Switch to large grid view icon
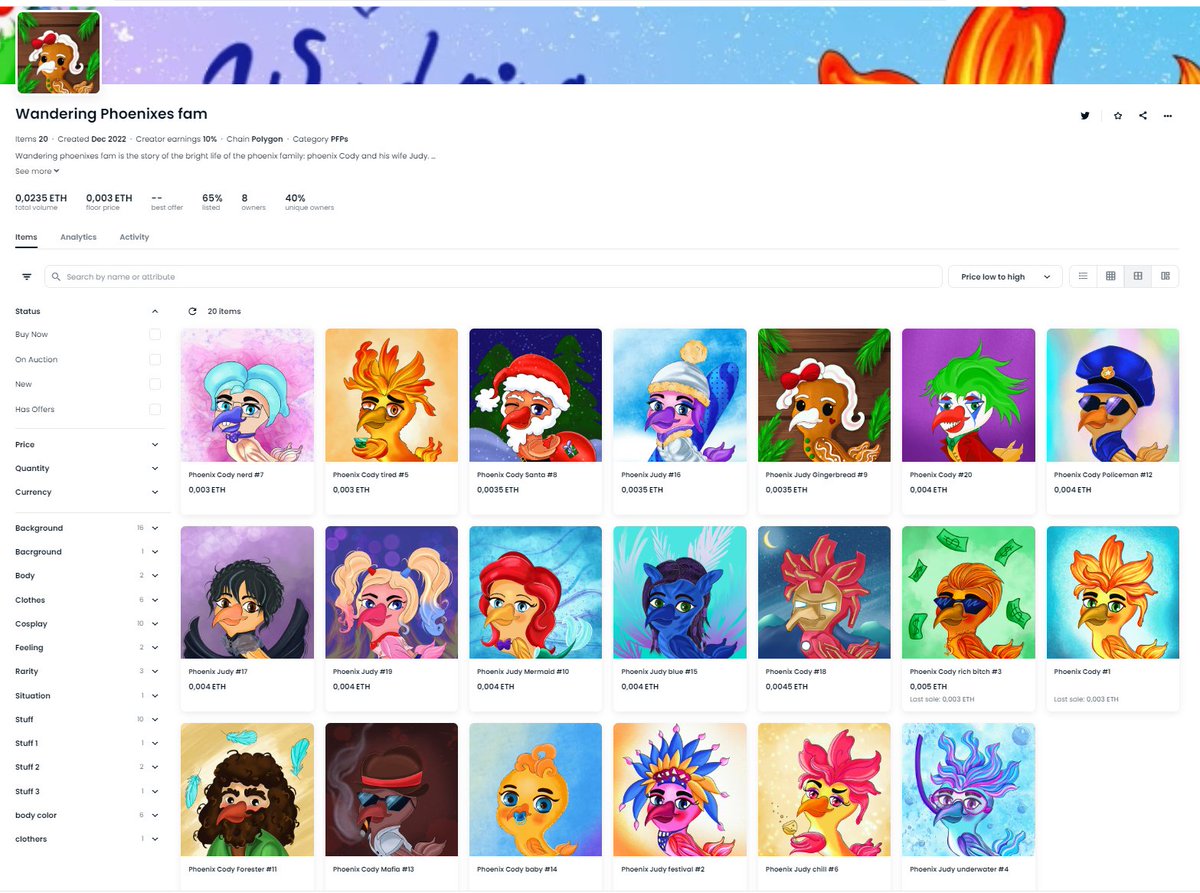Viewport: 1200px width, 893px height. coord(1138,276)
